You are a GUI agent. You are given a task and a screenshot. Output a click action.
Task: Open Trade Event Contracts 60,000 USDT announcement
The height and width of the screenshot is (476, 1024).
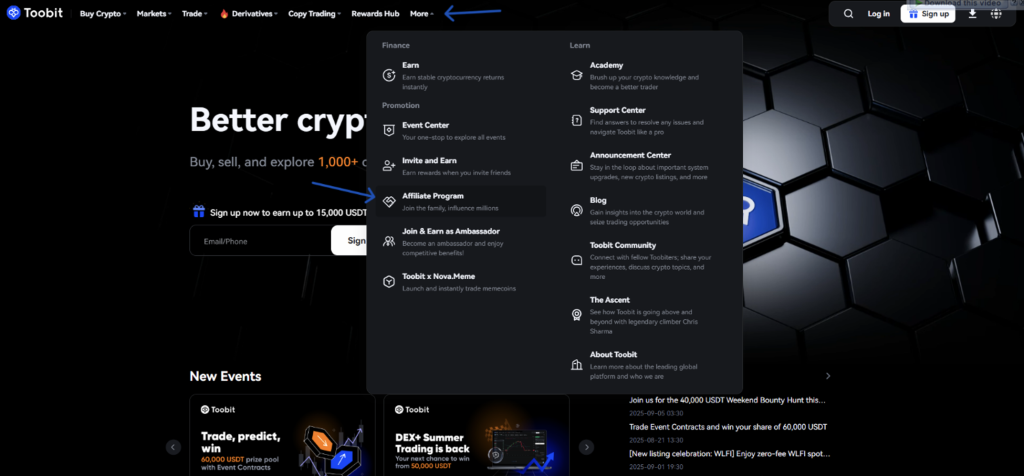pyautogui.click(x=728, y=427)
